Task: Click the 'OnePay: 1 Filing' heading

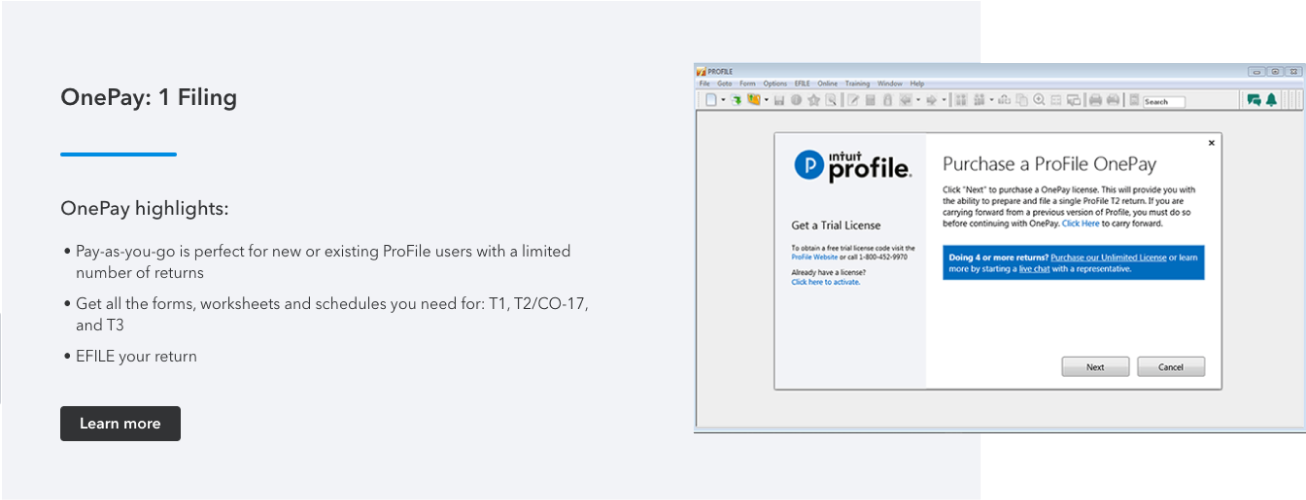Action: (148, 98)
